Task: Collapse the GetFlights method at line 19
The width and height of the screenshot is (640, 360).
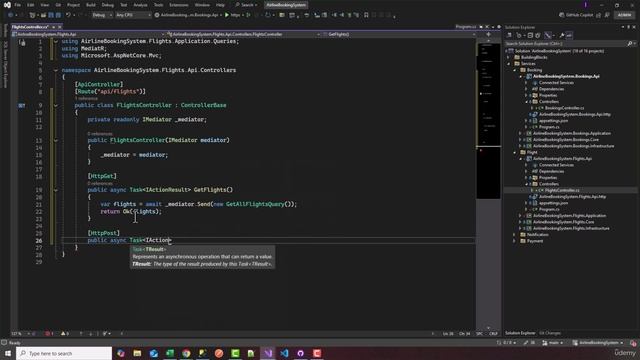Action: [56, 190]
